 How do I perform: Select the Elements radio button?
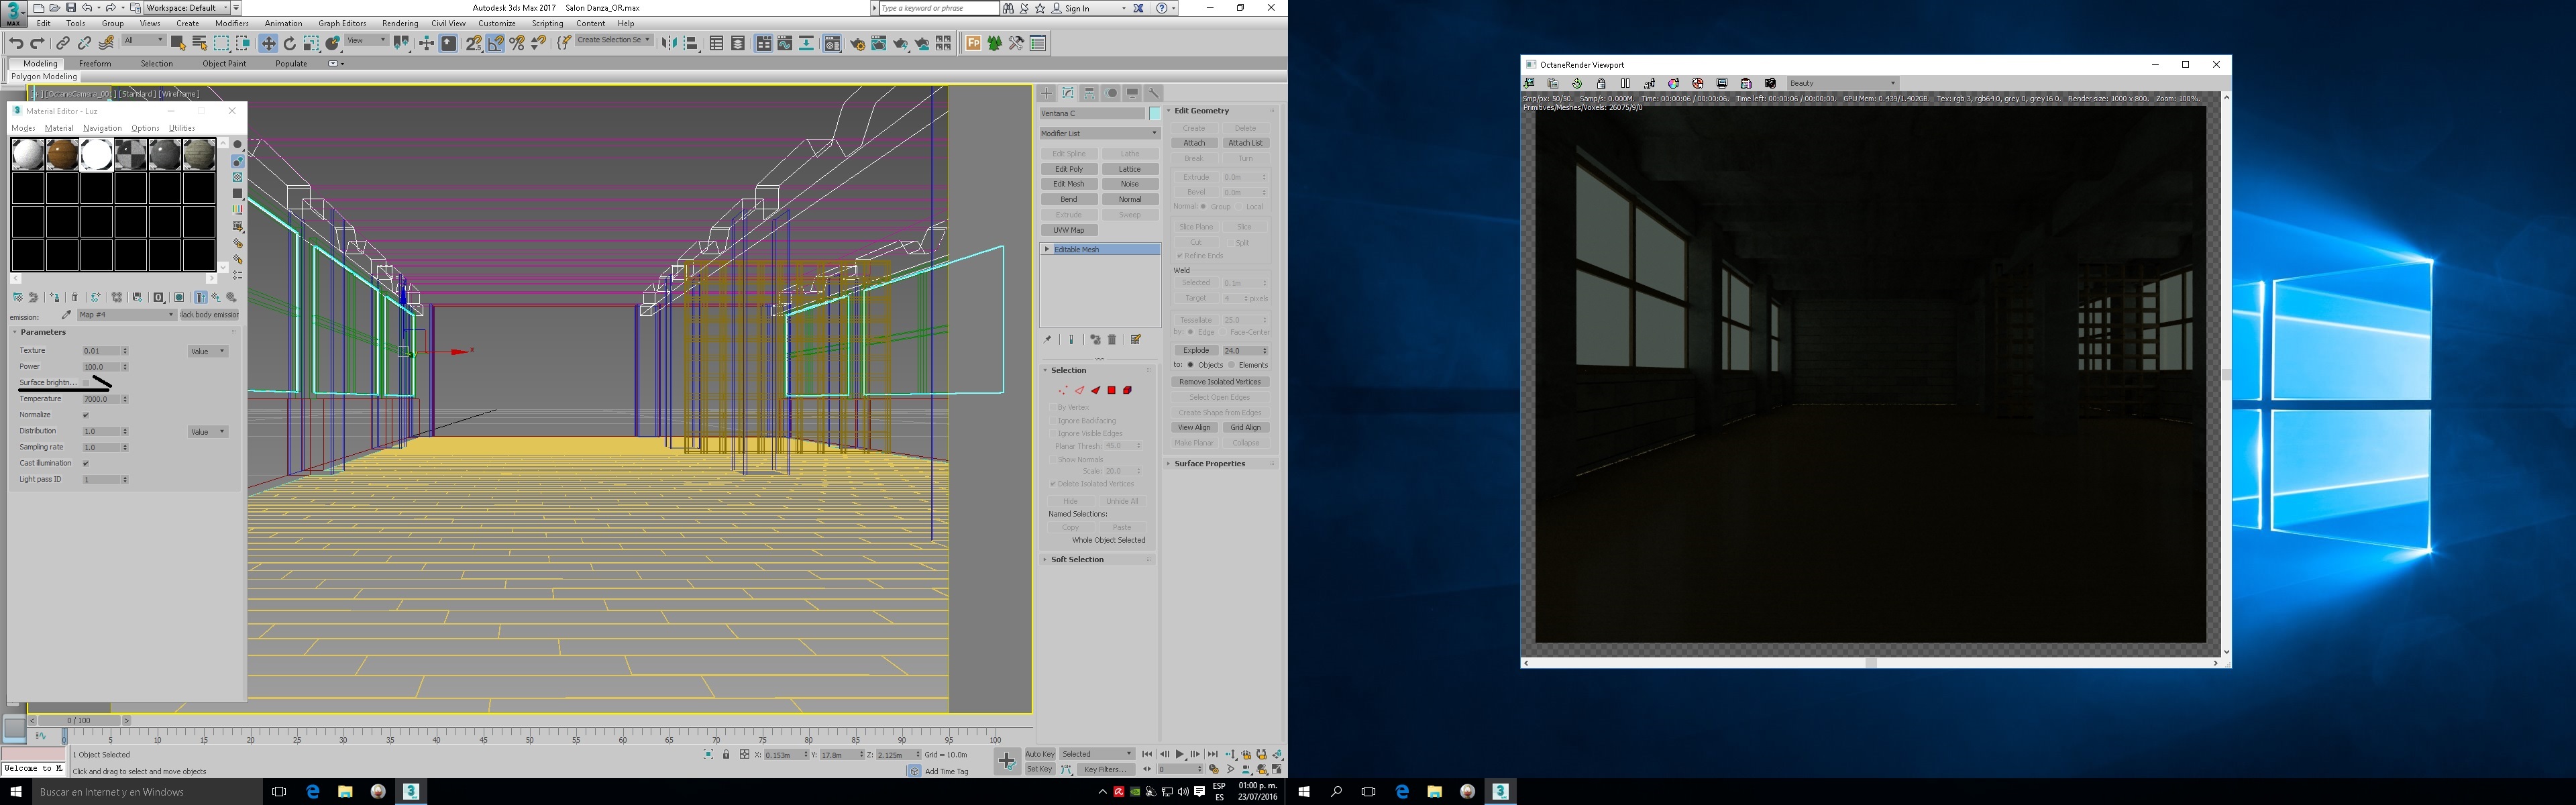[1232, 365]
